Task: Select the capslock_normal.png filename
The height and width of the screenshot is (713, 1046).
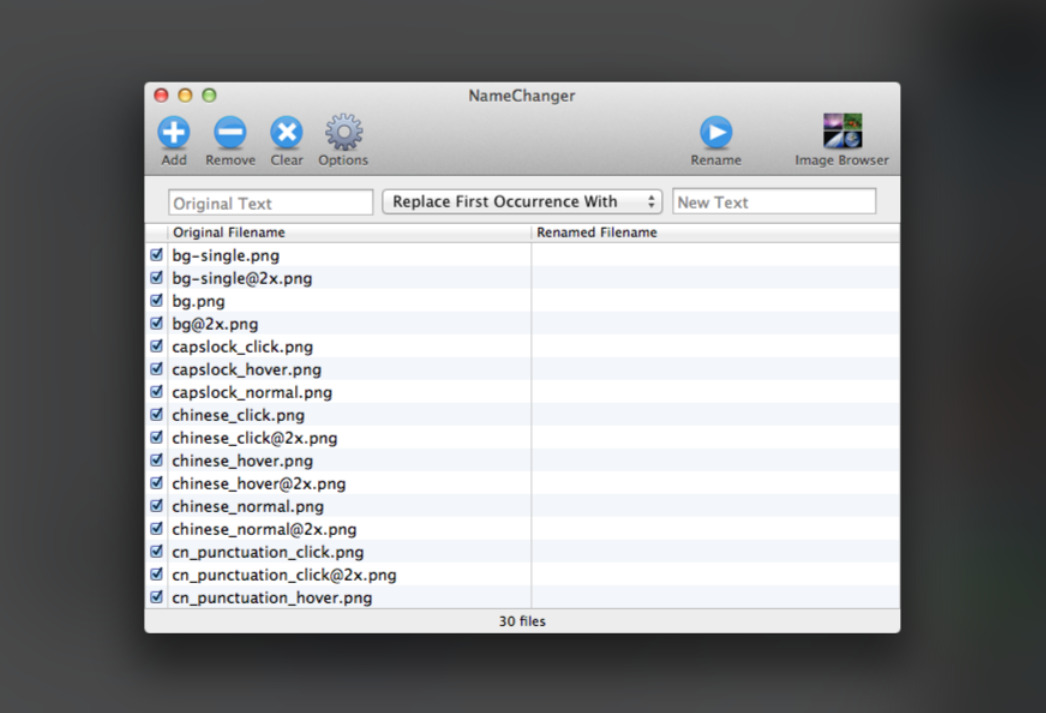Action: click(x=251, y=392)
